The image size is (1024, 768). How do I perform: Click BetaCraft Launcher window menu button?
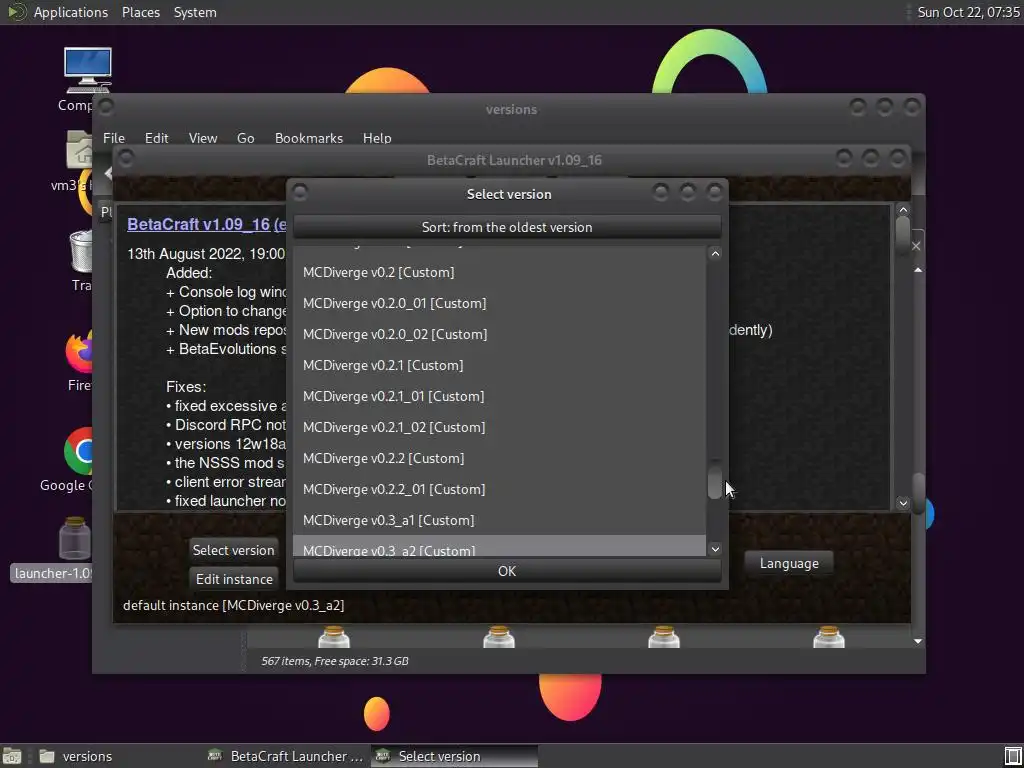point(125,159)
